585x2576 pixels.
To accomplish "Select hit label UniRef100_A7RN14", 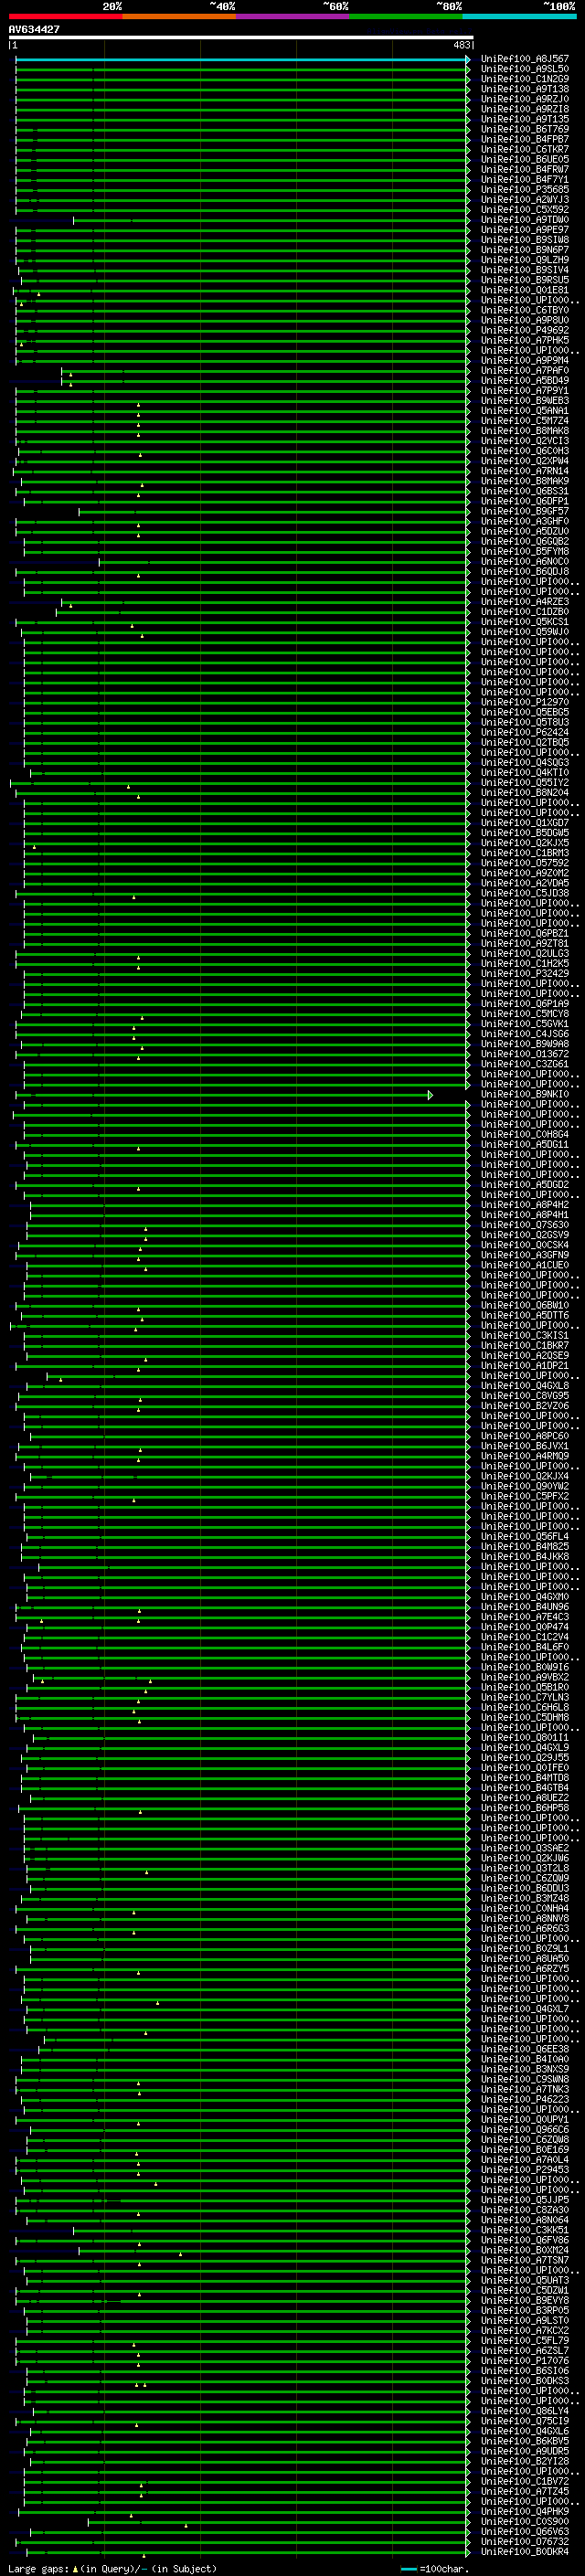I will (525, 471).
